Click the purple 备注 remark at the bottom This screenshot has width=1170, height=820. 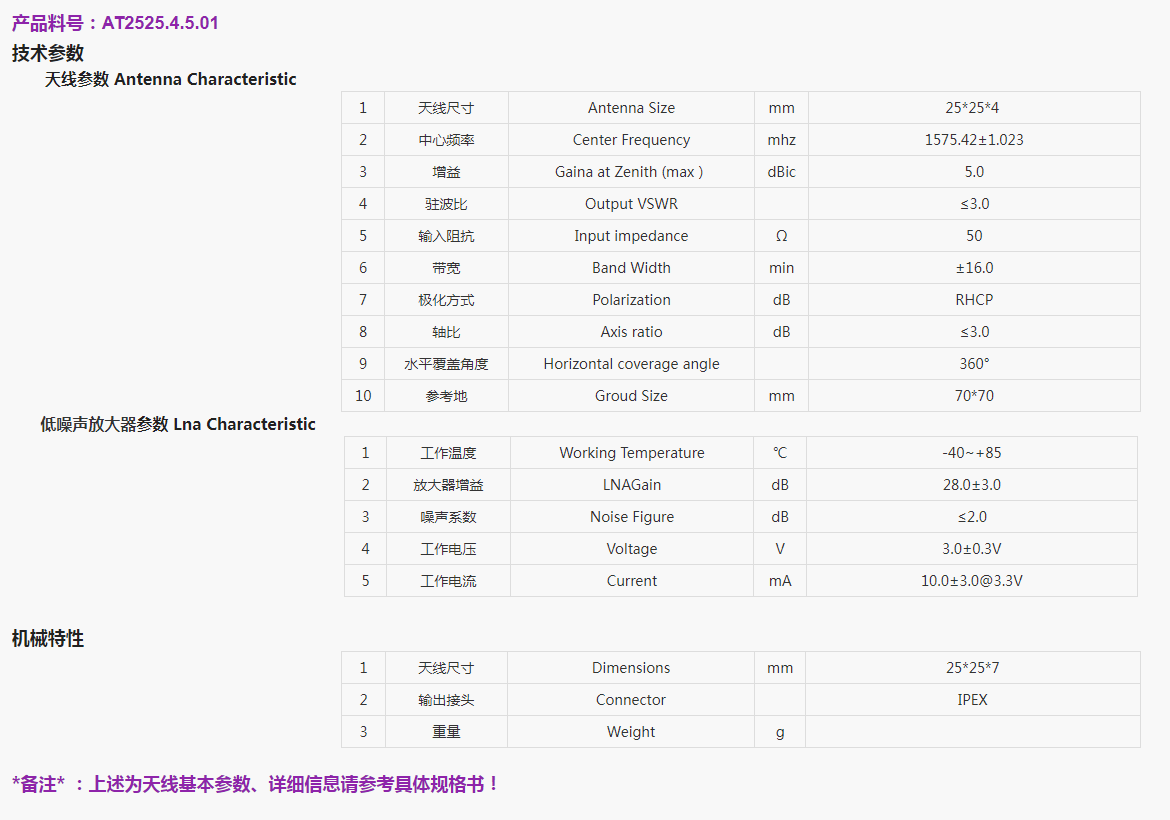click(255, 785)
